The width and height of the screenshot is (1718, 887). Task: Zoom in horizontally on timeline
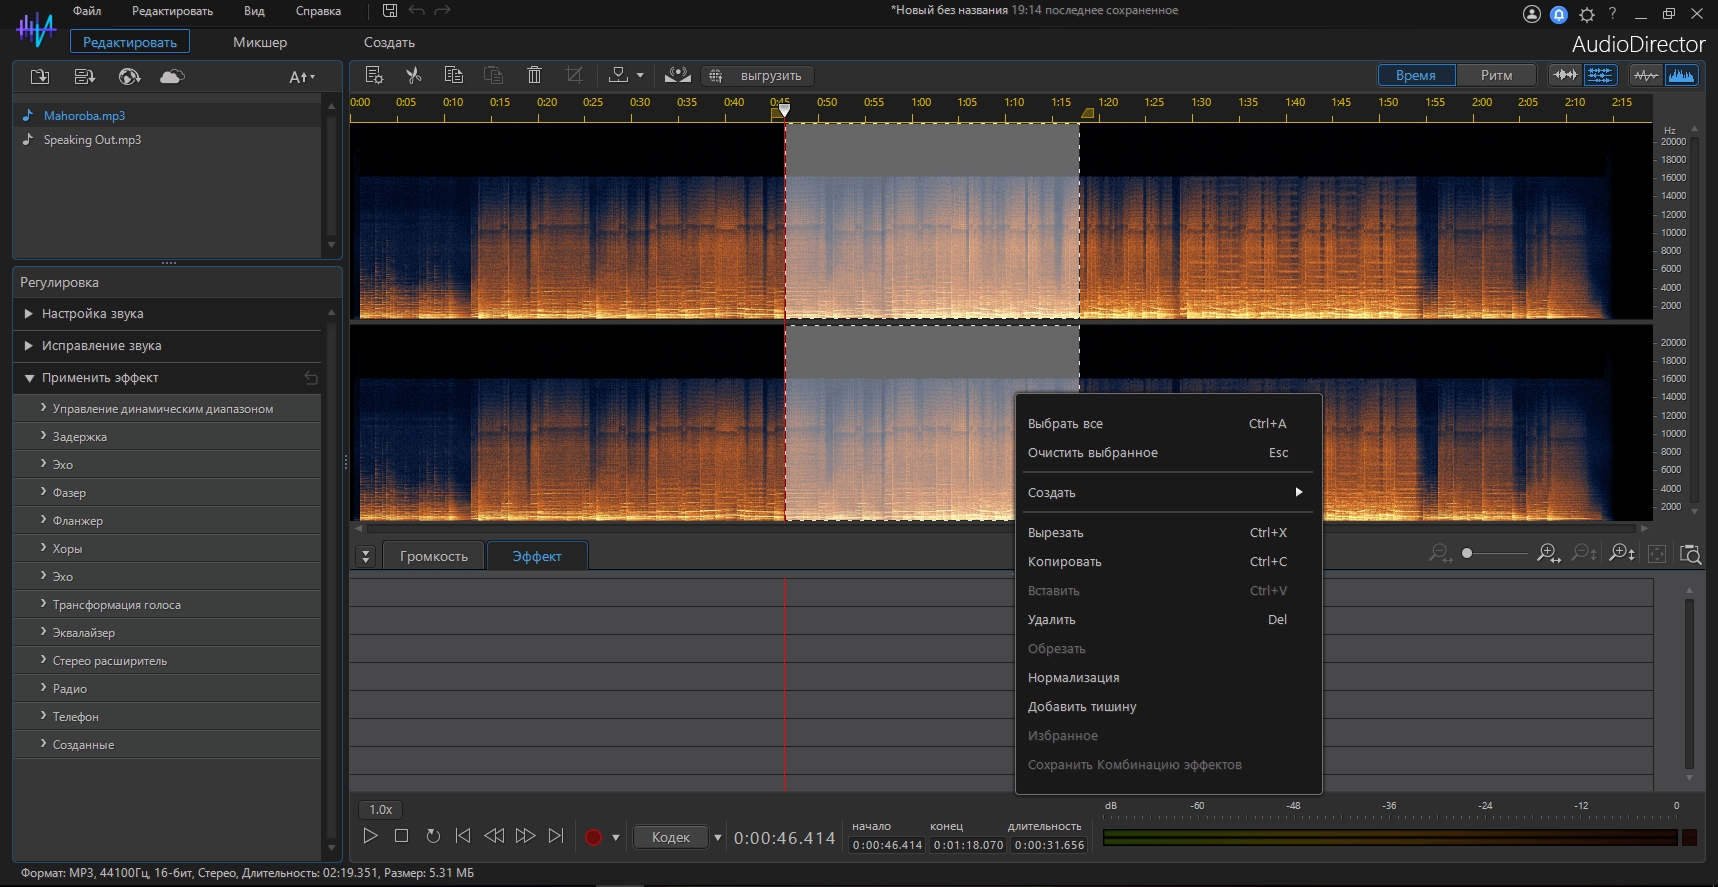[x=1548, y=554]
